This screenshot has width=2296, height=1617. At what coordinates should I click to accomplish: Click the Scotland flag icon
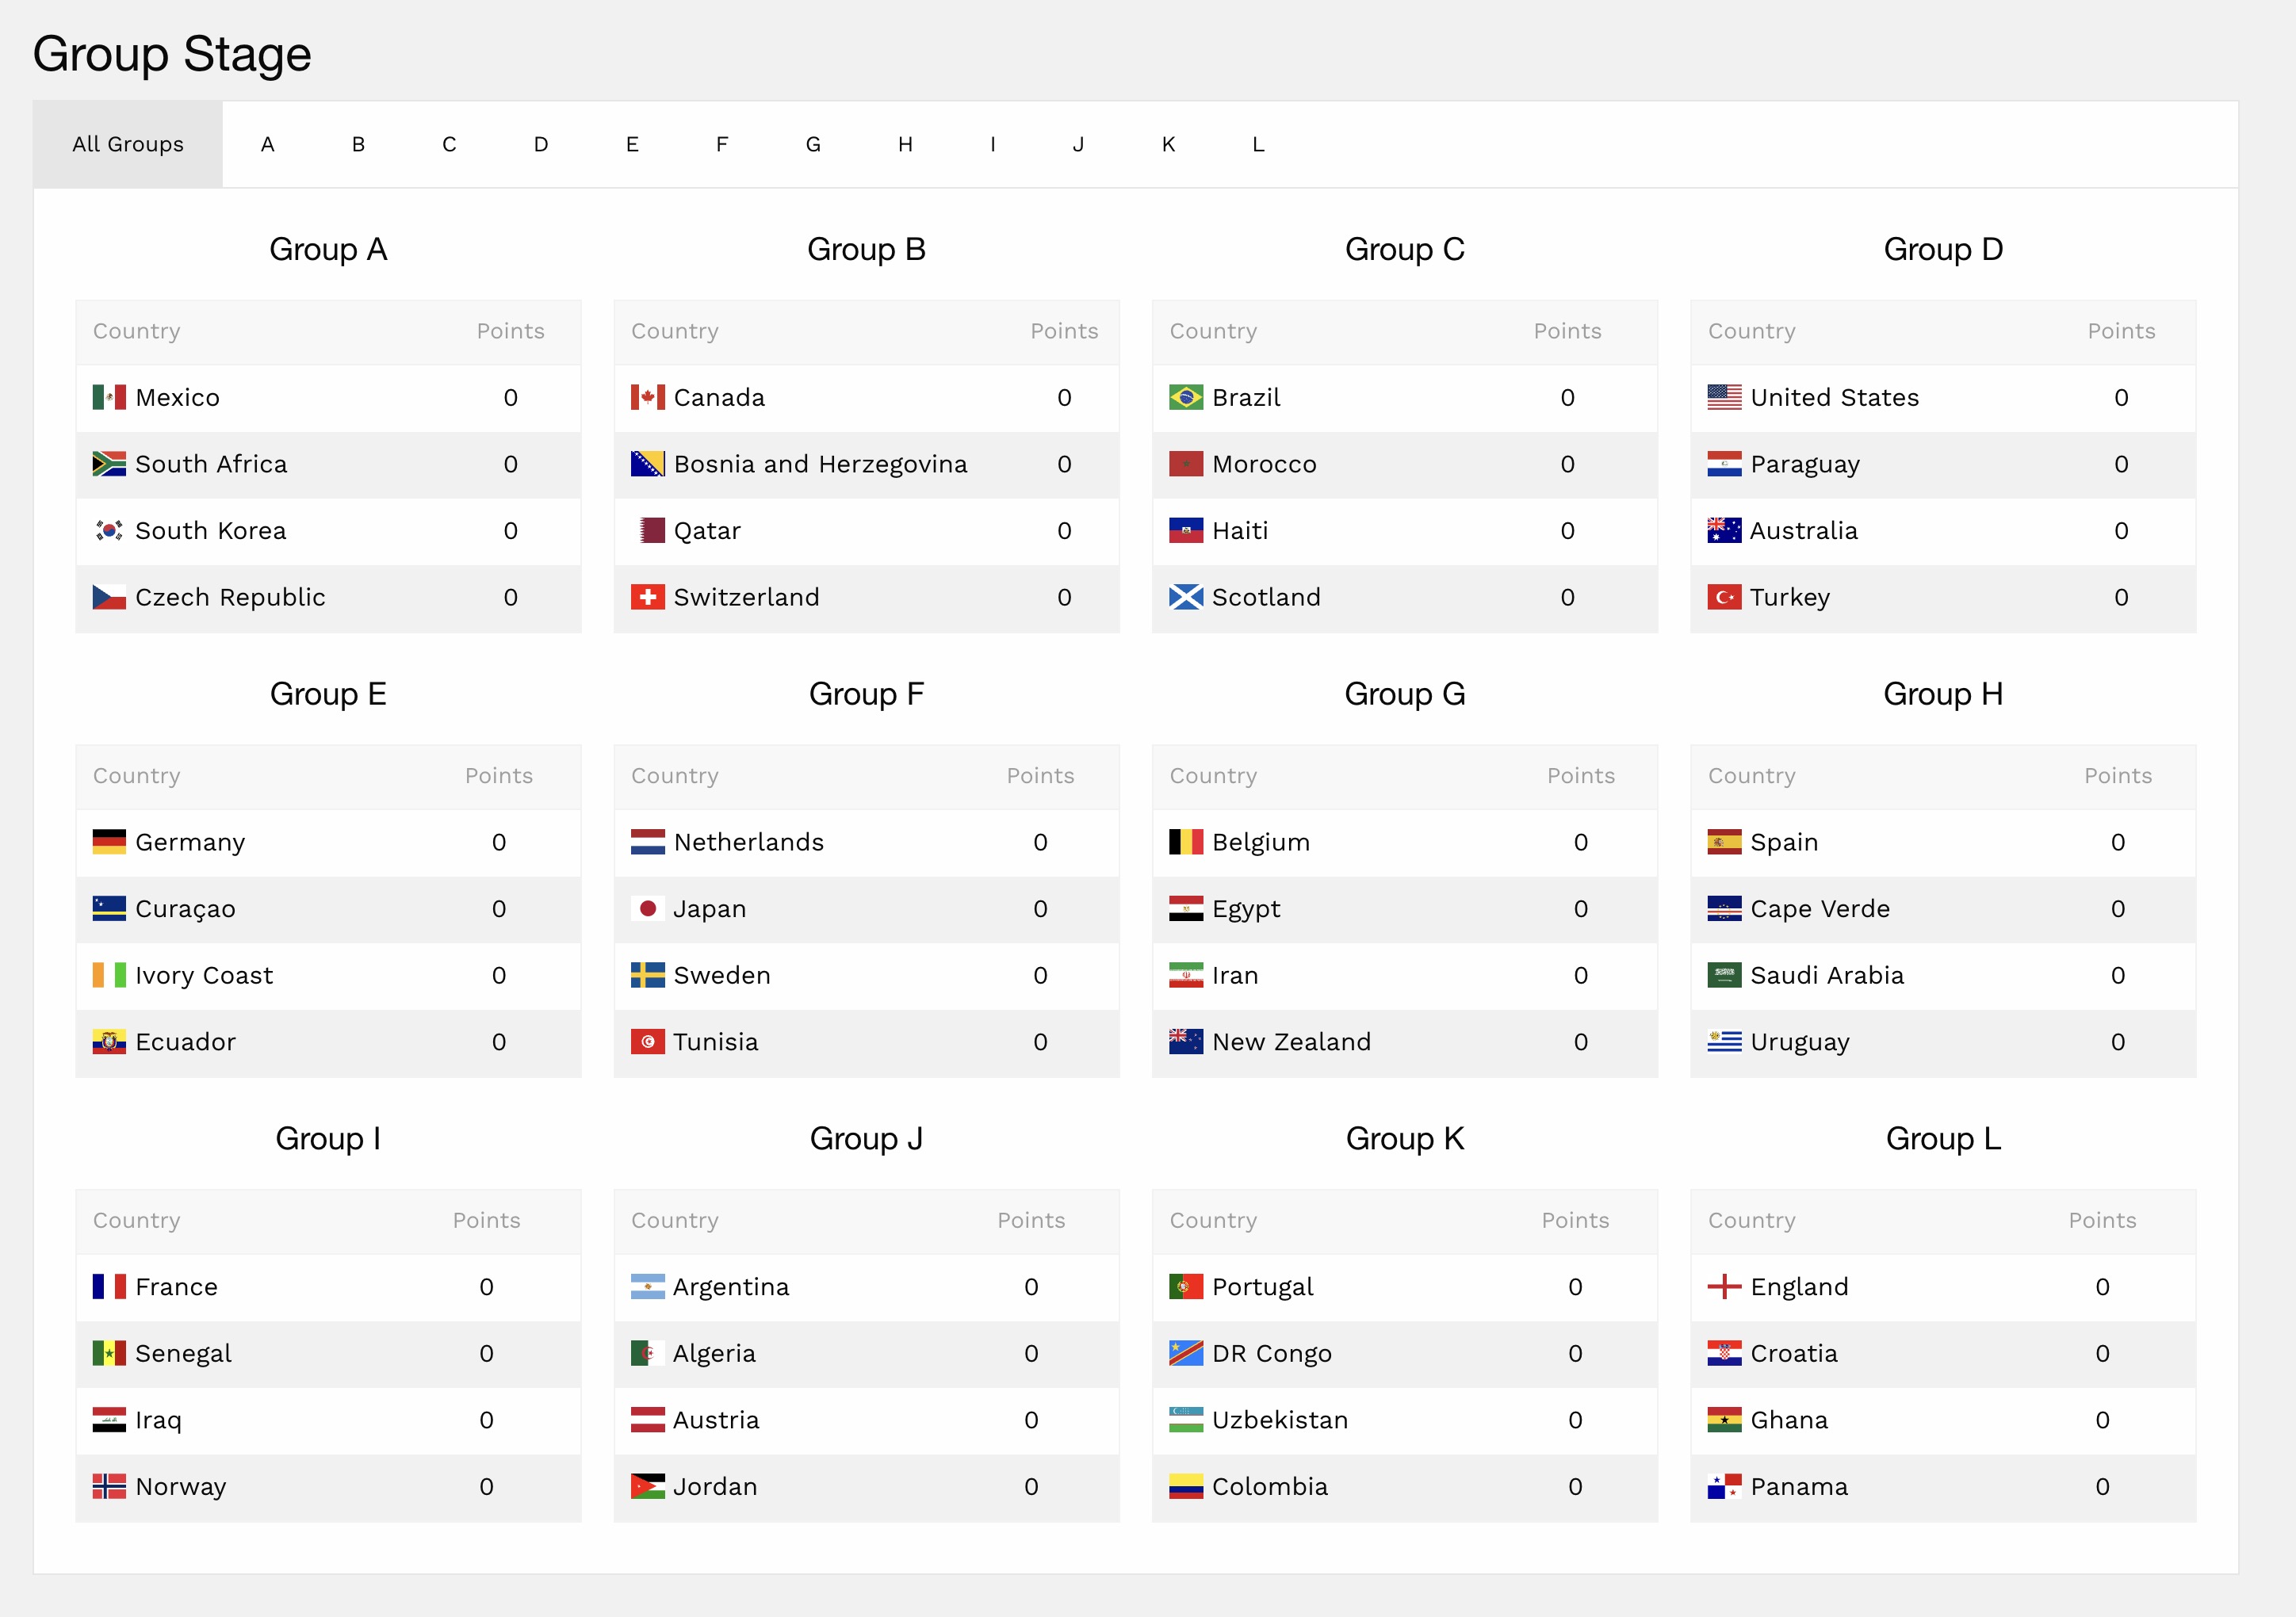point(1186,597)
